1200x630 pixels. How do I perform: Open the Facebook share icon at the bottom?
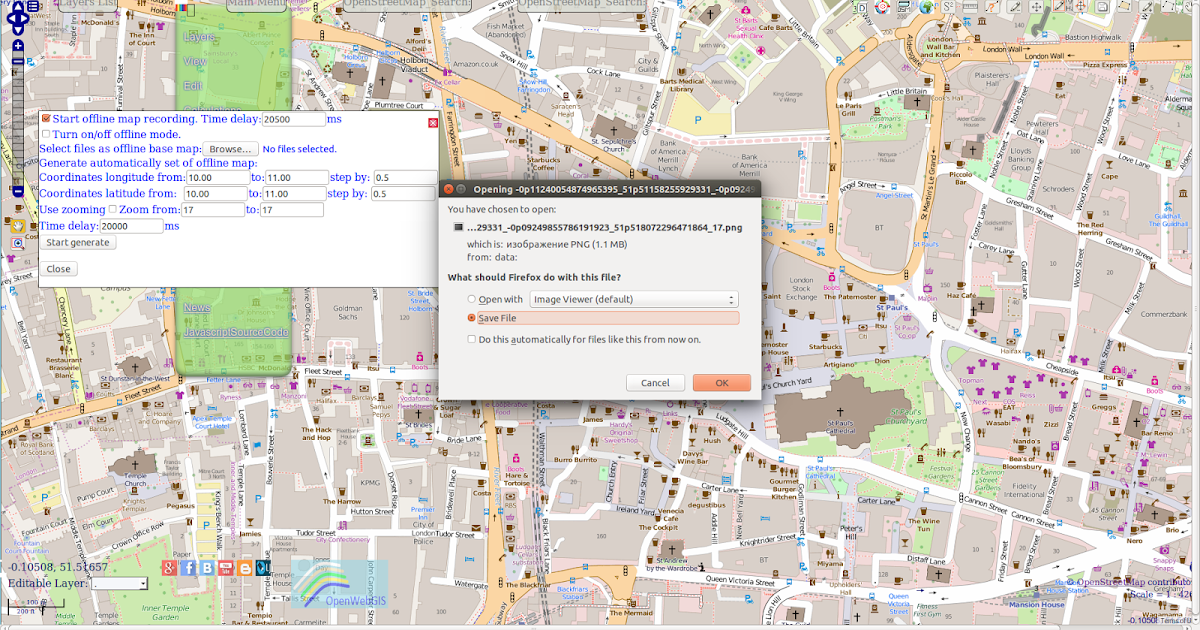pos(186,570)
